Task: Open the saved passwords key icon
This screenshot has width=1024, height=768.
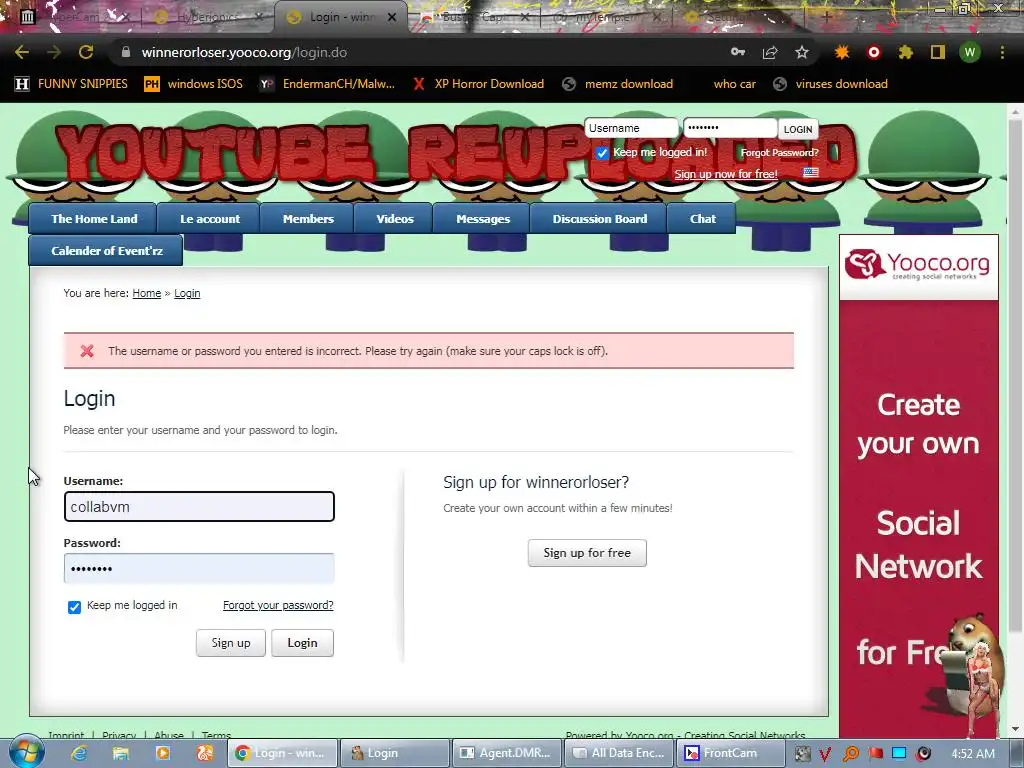Action: [738, 52]
